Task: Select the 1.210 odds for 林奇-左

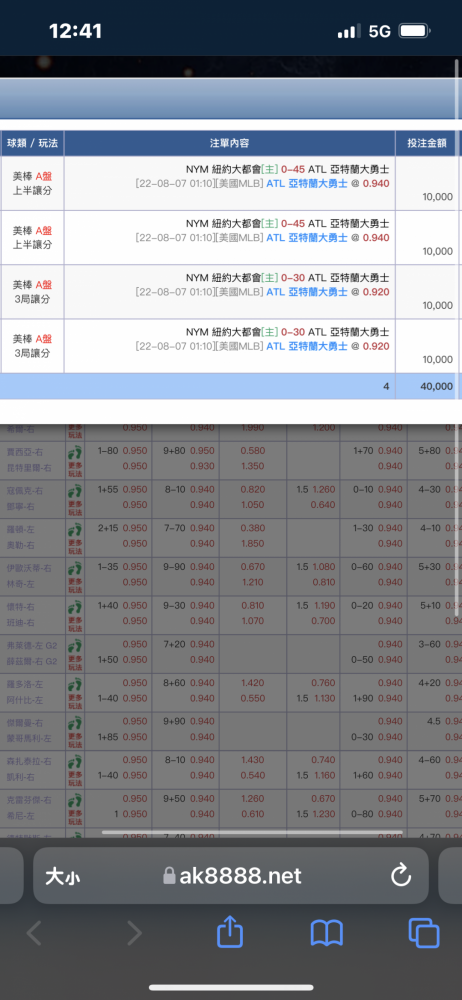Action: coord(253,582)
